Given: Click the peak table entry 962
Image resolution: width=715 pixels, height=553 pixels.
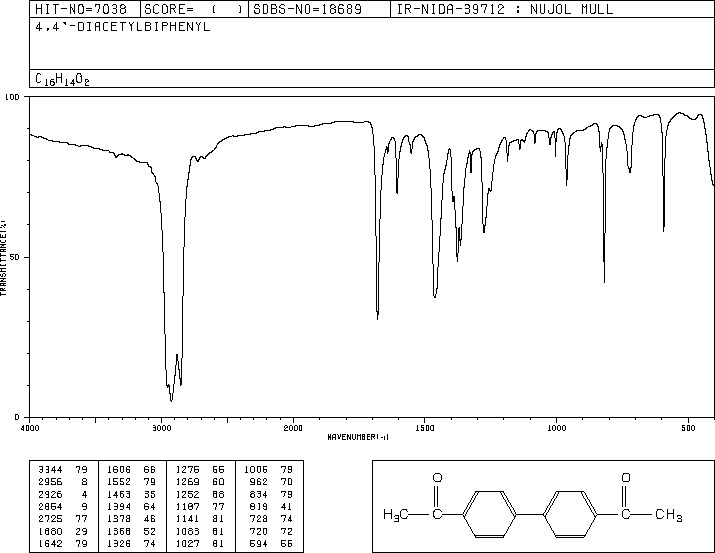Looking at the screenshot, I should [x=259, y=481].
